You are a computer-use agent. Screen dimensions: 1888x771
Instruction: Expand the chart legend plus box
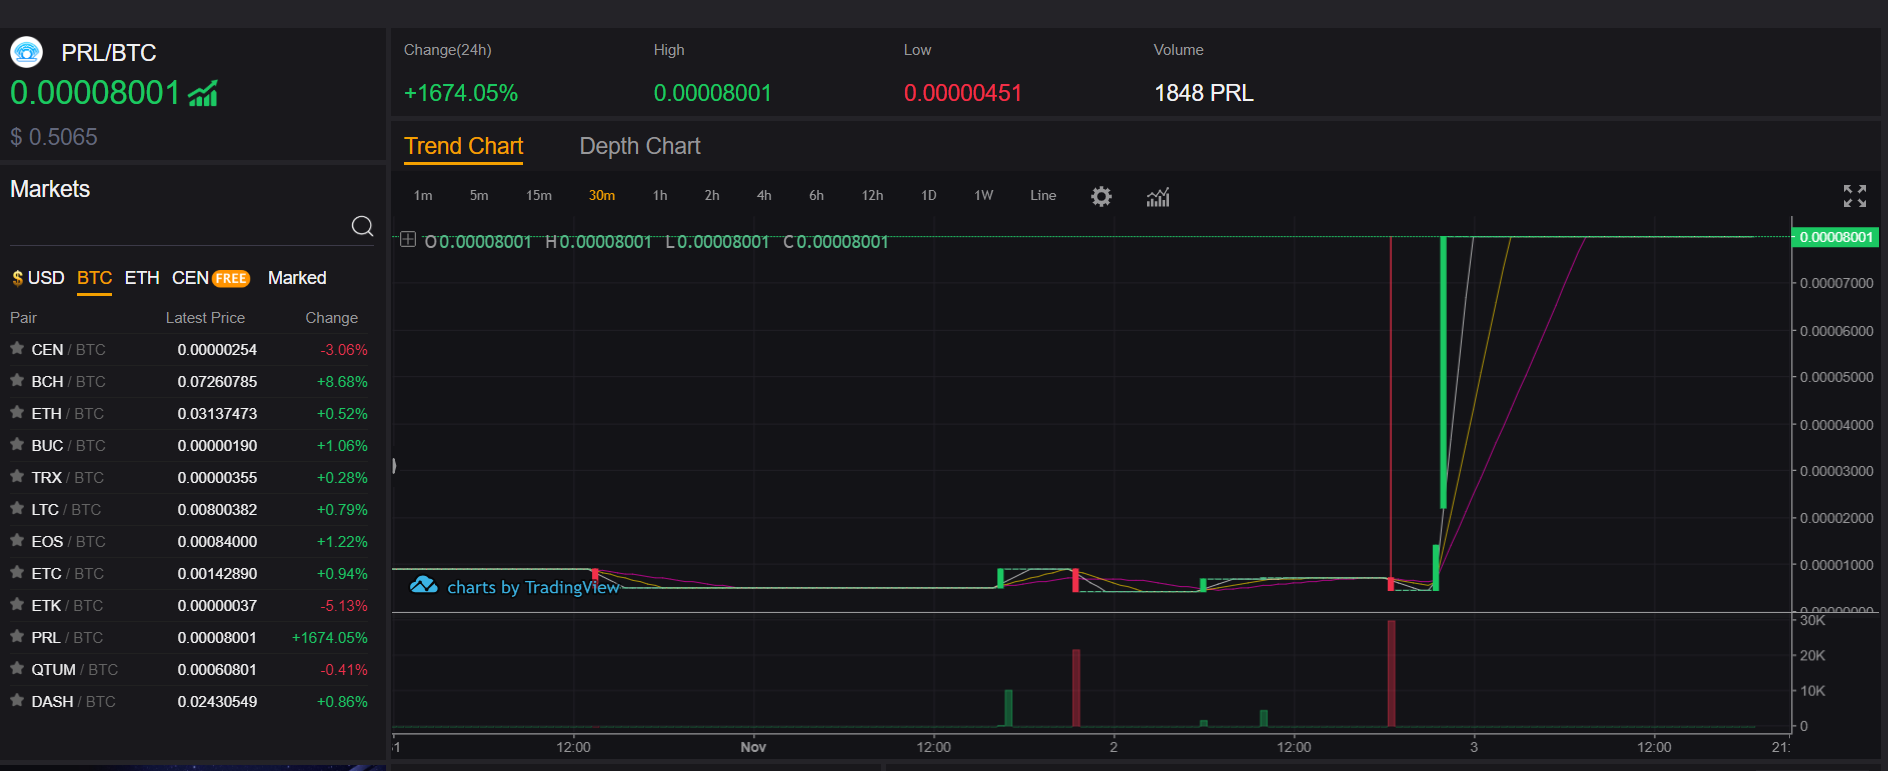click(x=408, y=240)
